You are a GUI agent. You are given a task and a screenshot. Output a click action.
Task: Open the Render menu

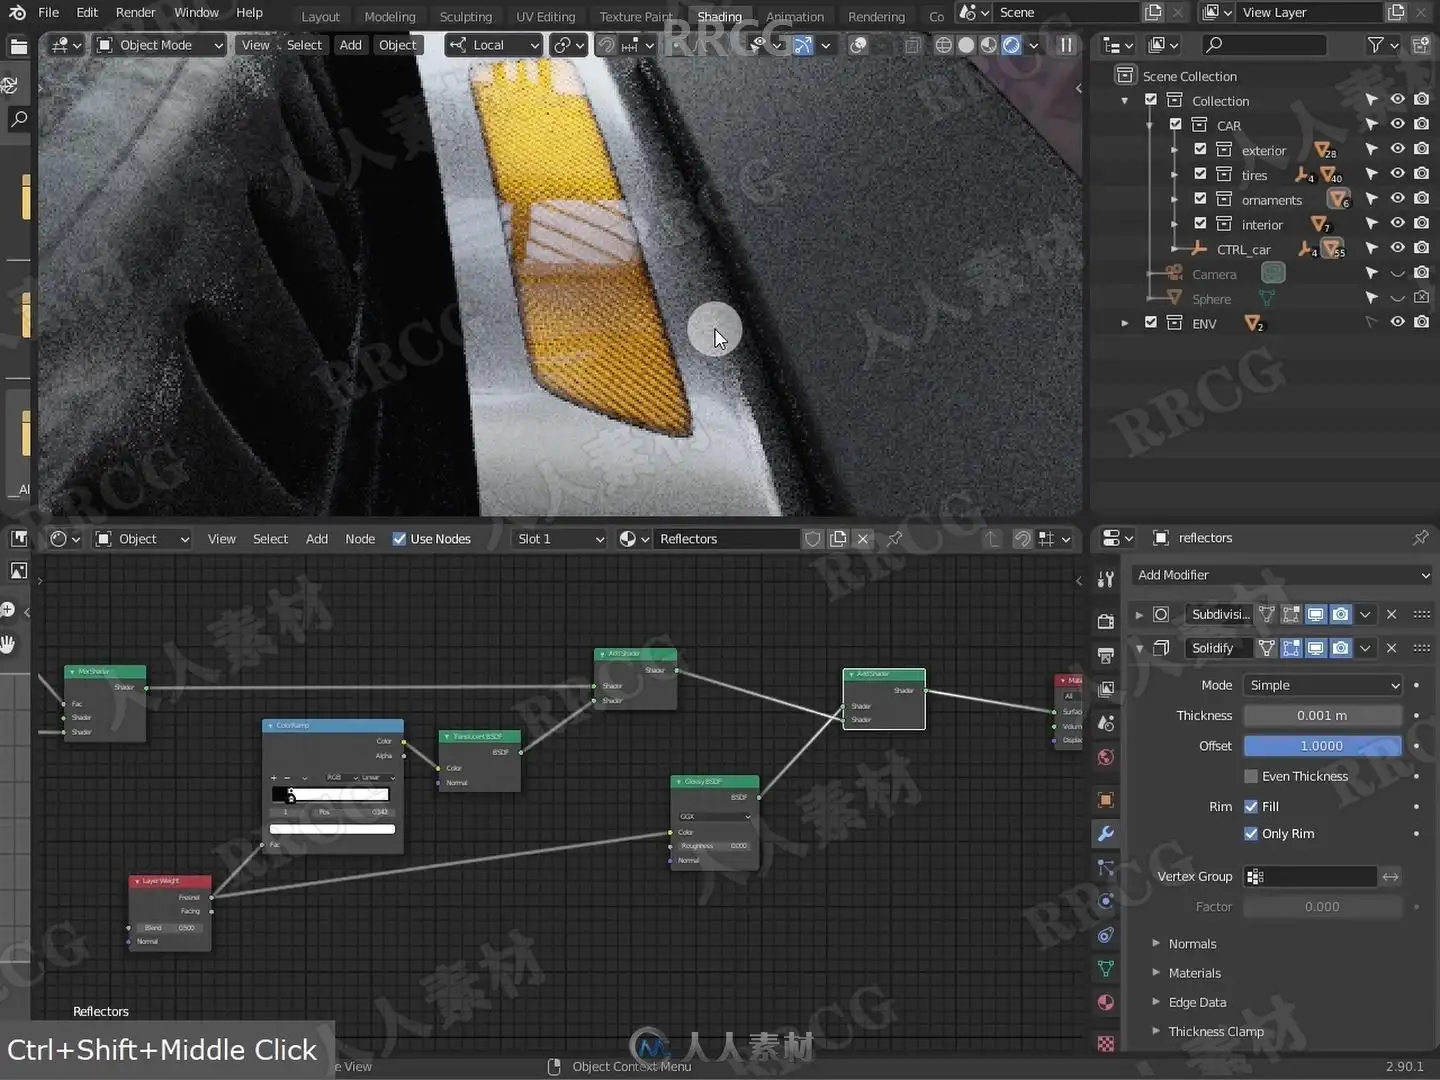pyautogui.click(x=135, y=13)
